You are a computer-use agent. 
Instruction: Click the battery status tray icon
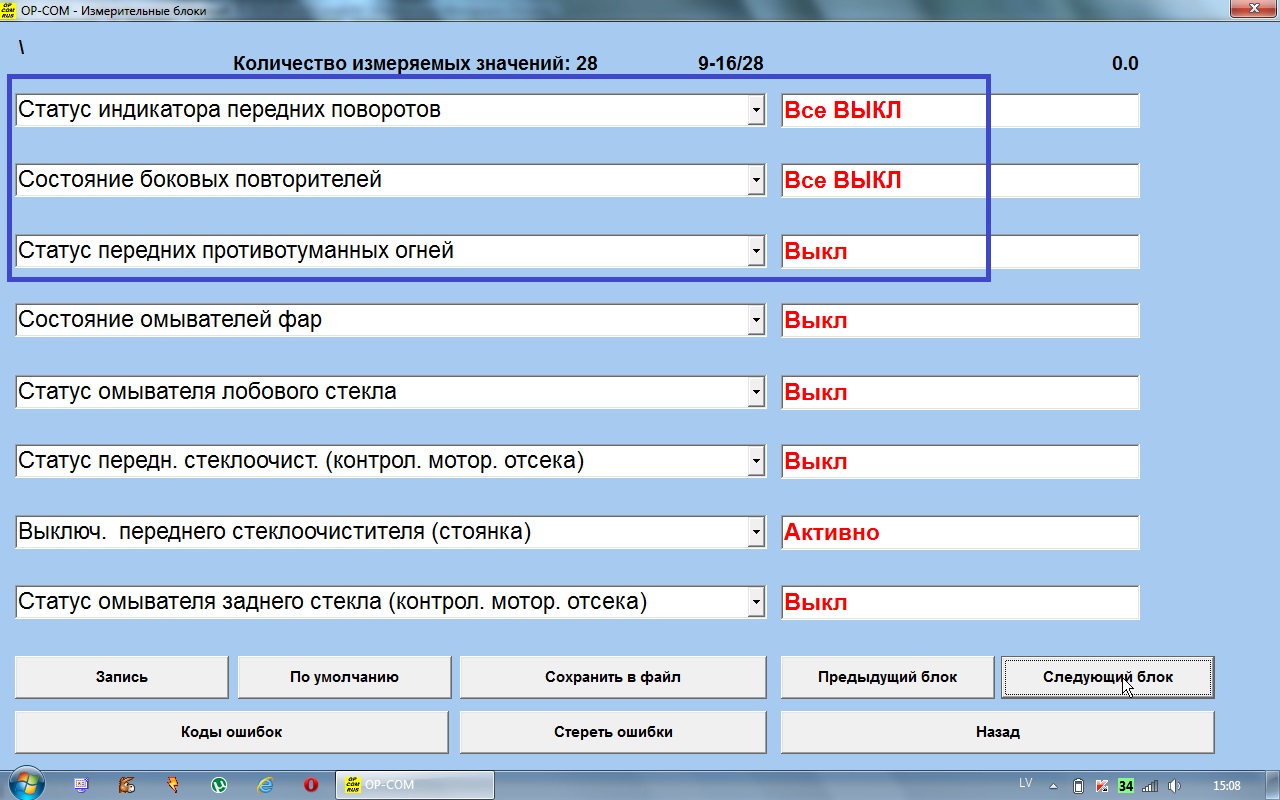tap(1078, 785)
